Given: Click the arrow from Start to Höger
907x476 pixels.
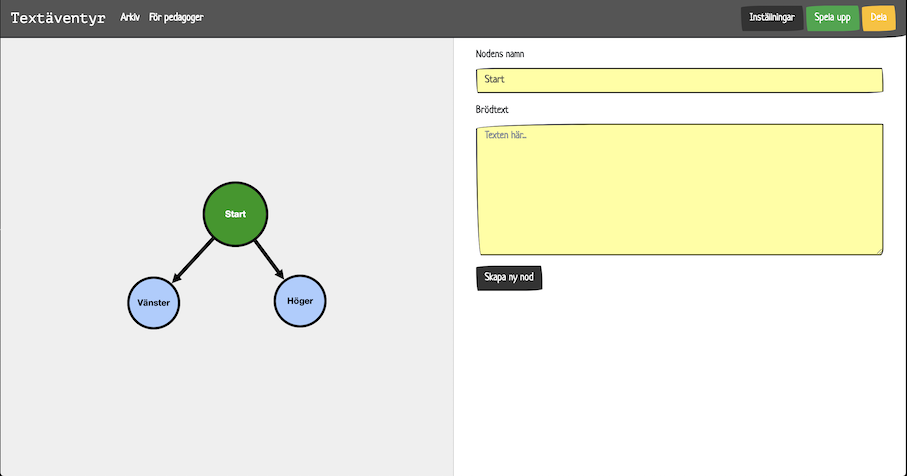Looking at the screenshot, I should pyautogui.click(x=269, y=259).
